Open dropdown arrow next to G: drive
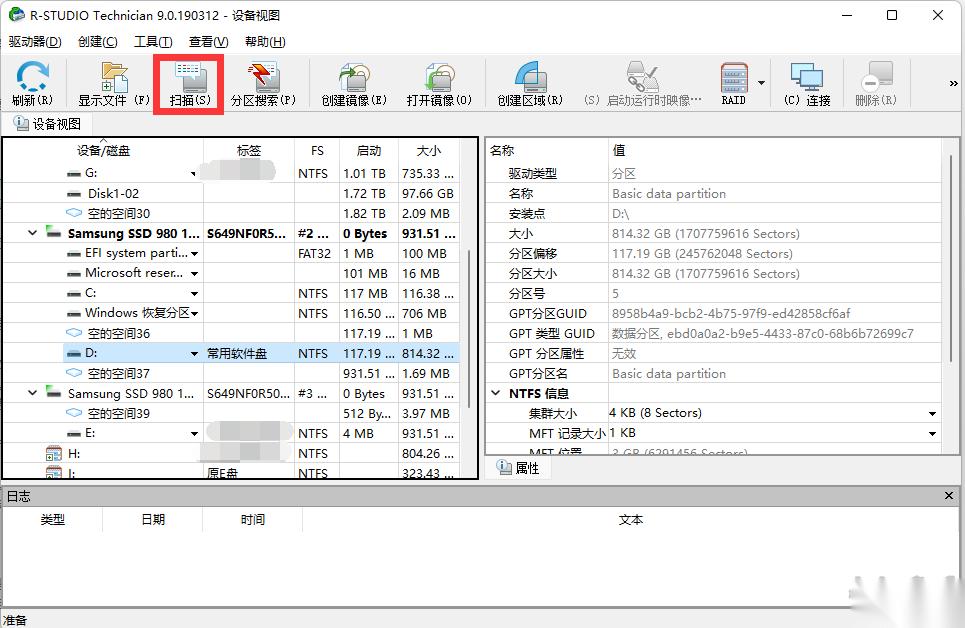This screenshot has width=965, height=628. (x=193, y=174)
